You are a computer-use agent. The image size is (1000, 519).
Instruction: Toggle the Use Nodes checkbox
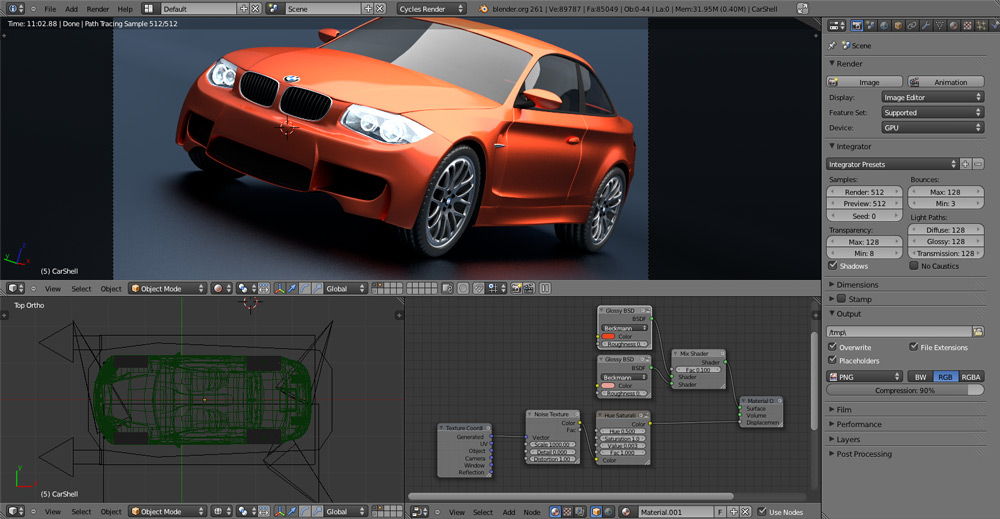tap(761, 512)
